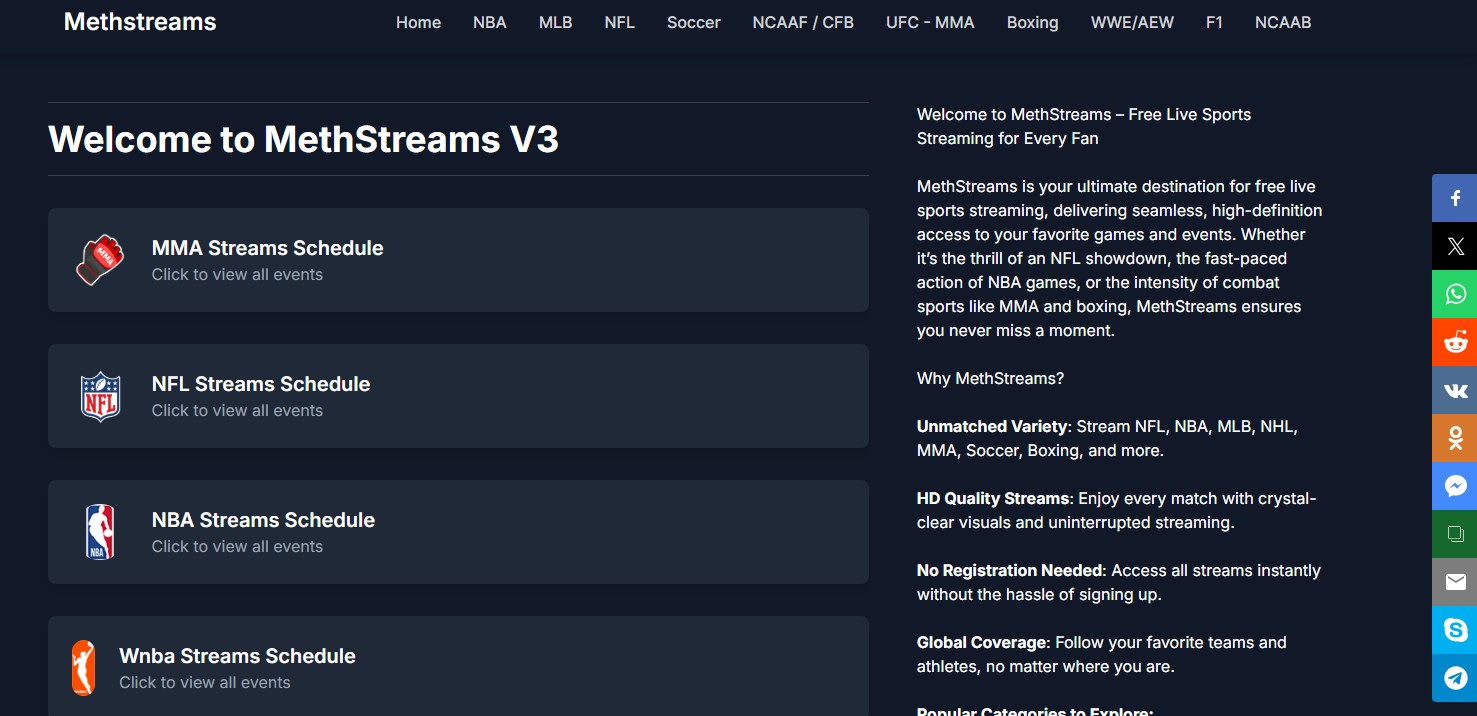Click the Methstreams site logo text
The image size is (1477, 716).
coord(140,22)
